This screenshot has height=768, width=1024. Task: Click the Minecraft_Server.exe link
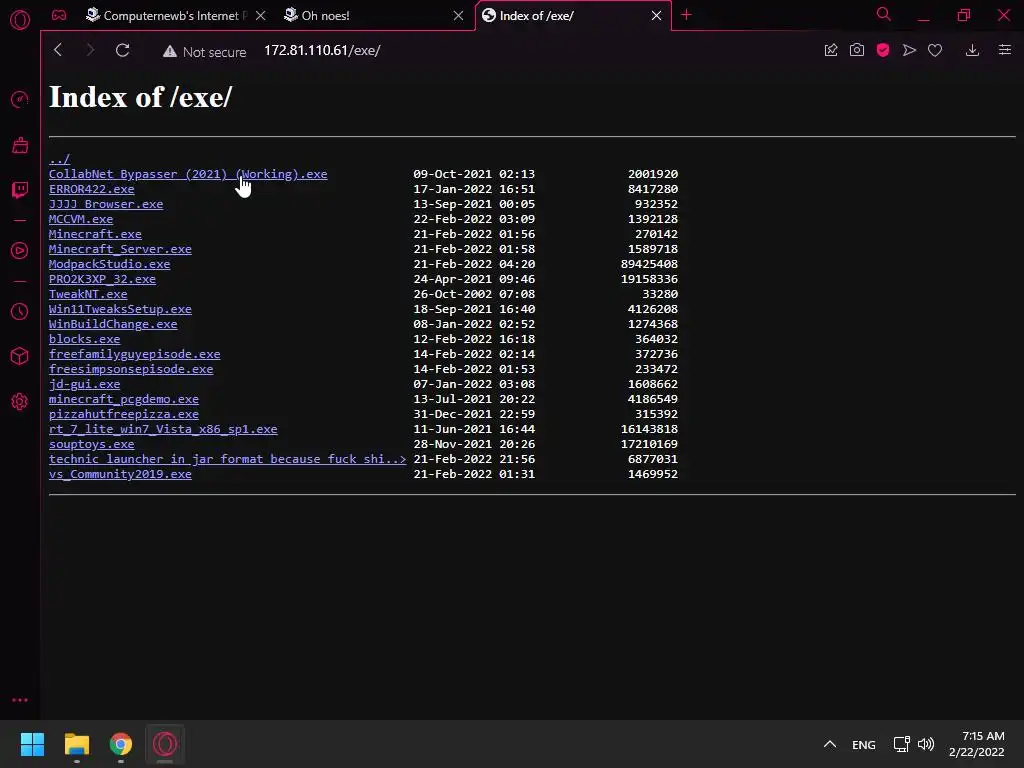(x=120, y=249)
